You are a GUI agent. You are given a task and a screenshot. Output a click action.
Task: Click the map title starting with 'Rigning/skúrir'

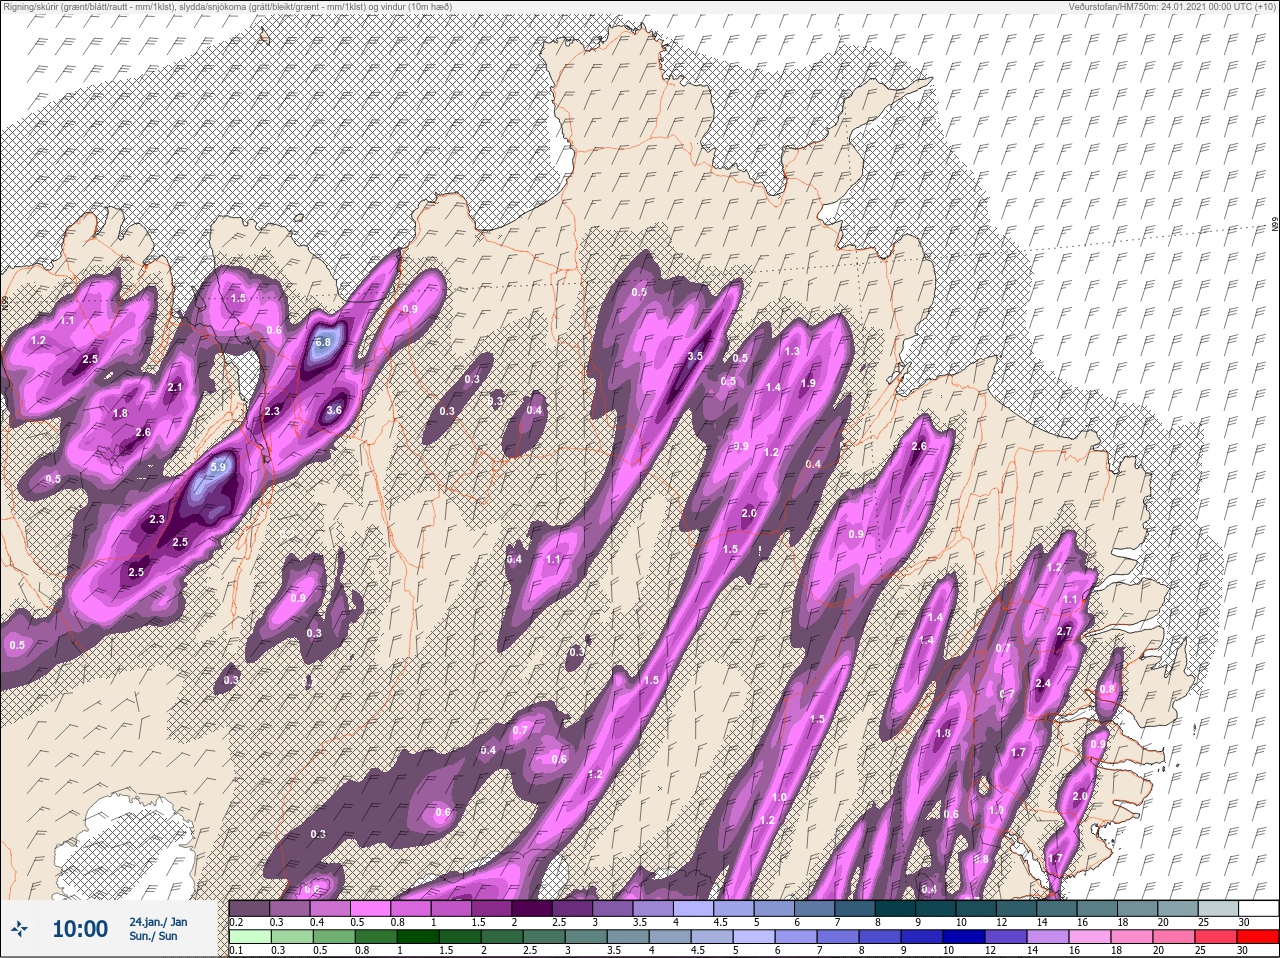(x=227, y=7)
